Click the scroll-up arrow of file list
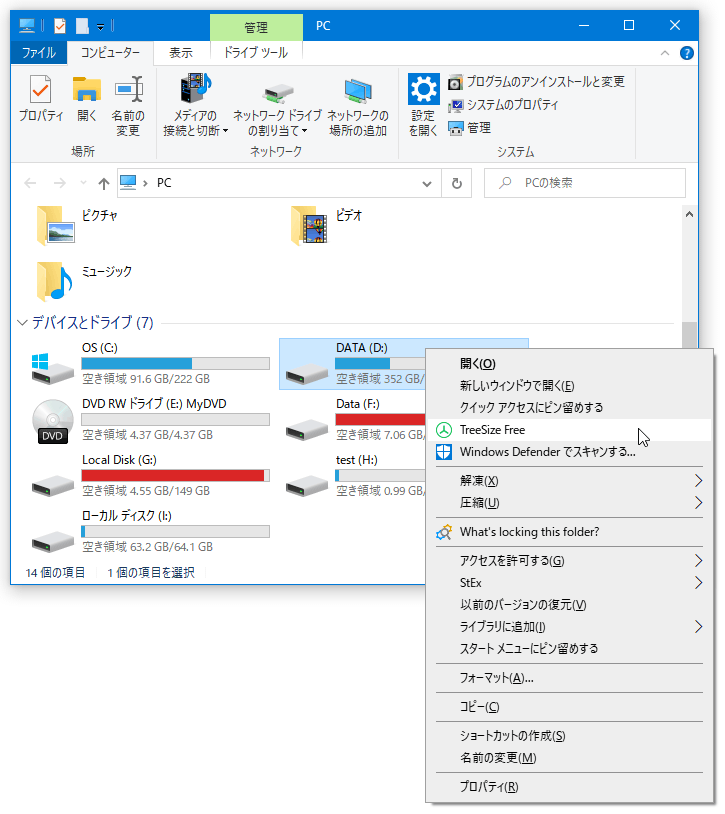This screenshot has height=814, width=725. 689,214
